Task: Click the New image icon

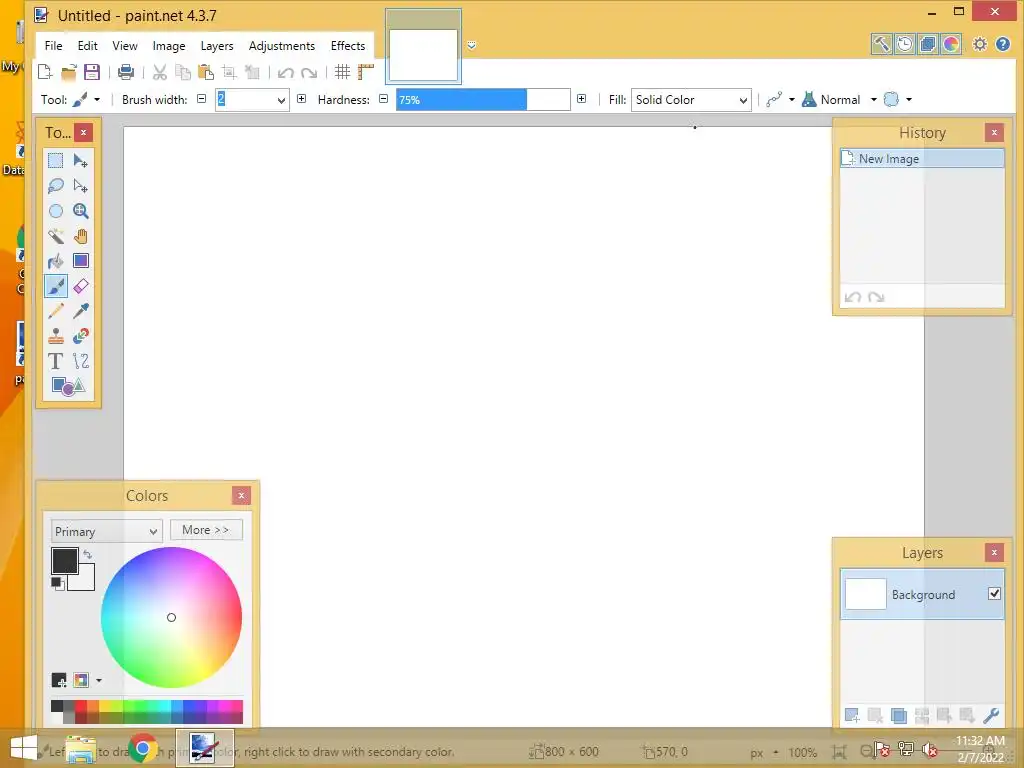Action: tap(45, 72)
